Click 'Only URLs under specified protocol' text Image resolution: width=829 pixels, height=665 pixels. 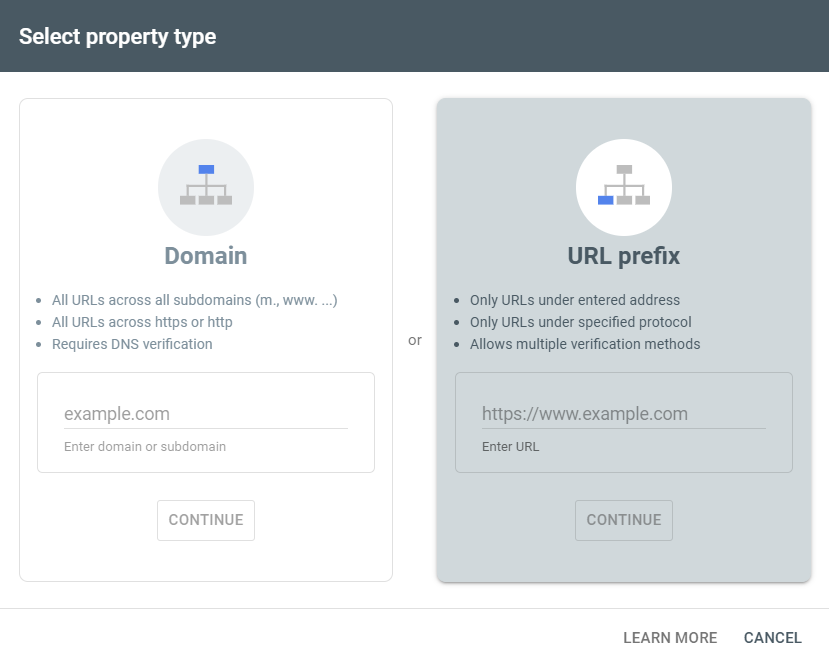(x=581, y=322)
